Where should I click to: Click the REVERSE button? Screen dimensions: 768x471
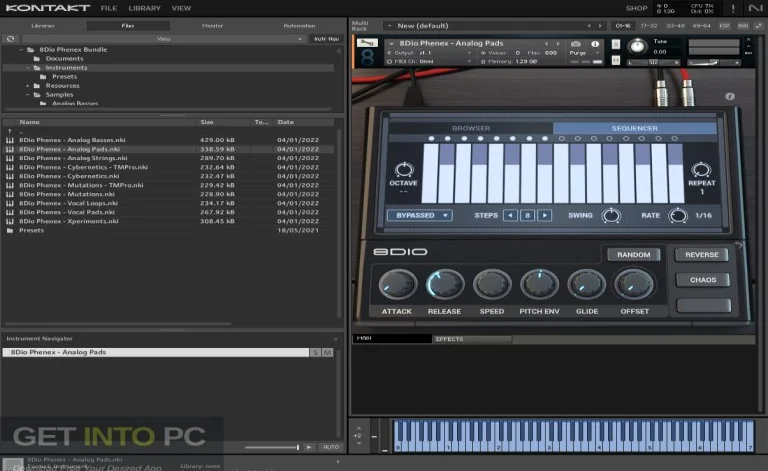(702, 255)
